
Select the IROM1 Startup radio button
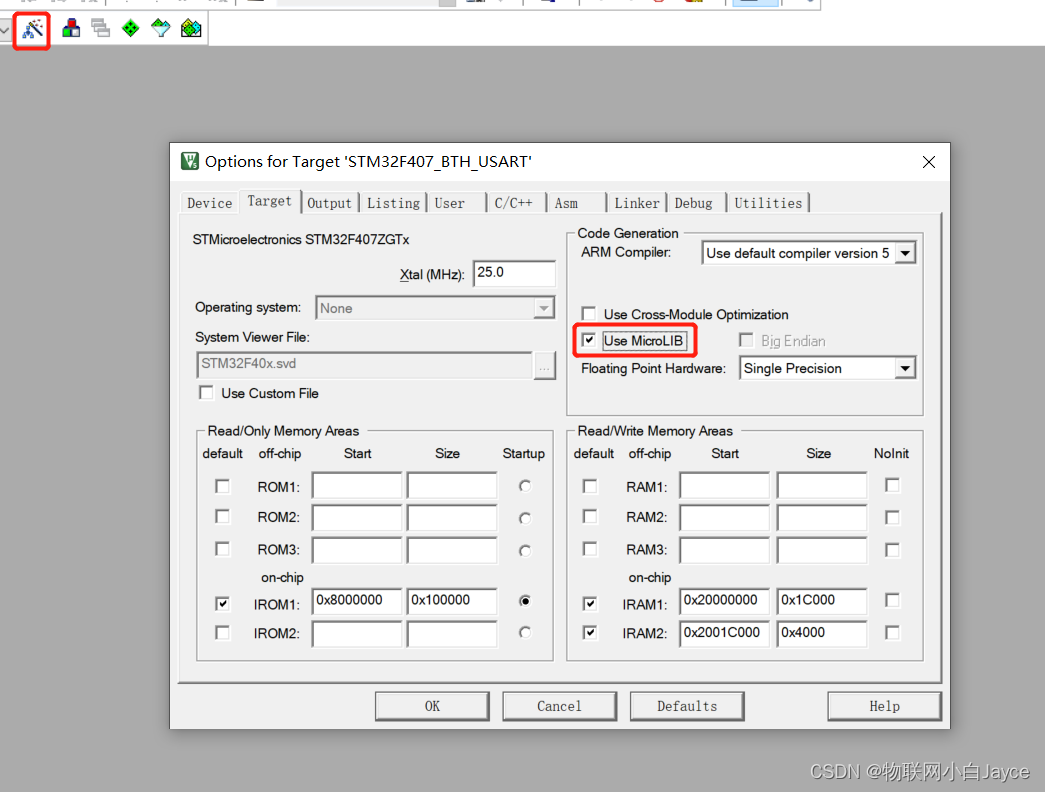[525, 601]
